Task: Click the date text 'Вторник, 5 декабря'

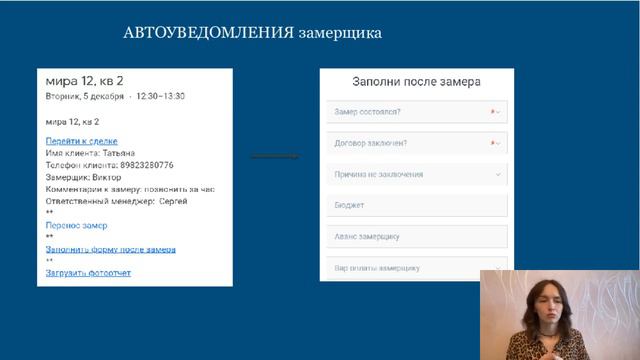Action: 84,96
